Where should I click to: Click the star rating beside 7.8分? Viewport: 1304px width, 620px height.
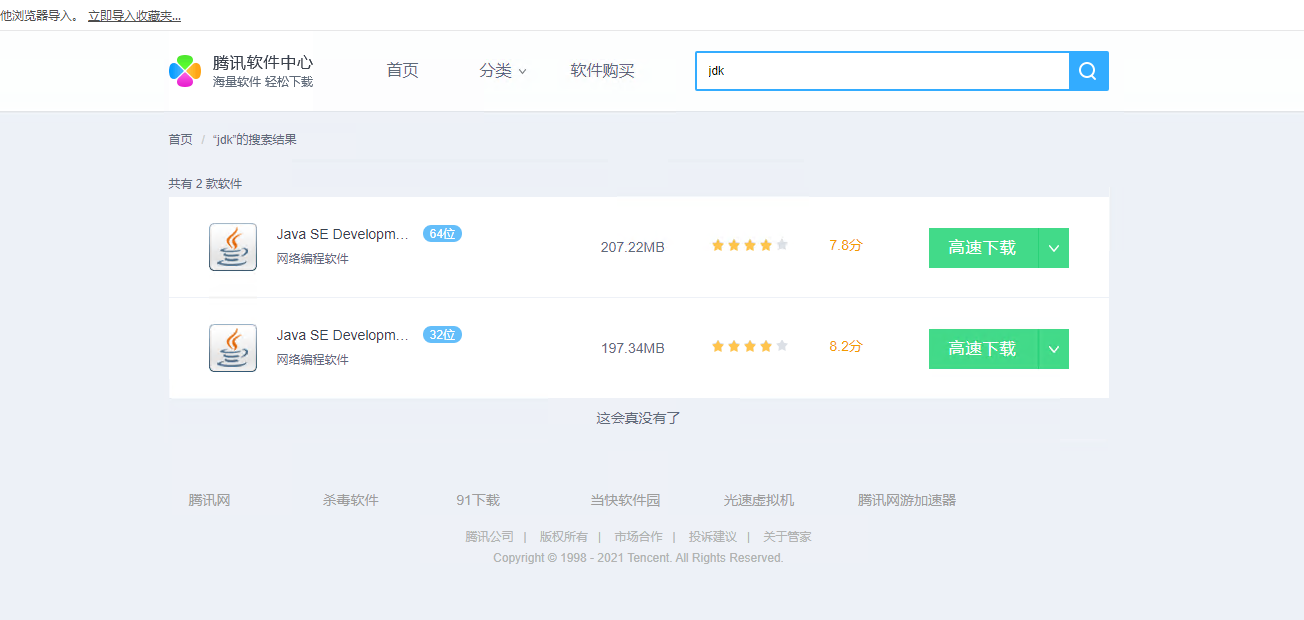click(750, 245)
